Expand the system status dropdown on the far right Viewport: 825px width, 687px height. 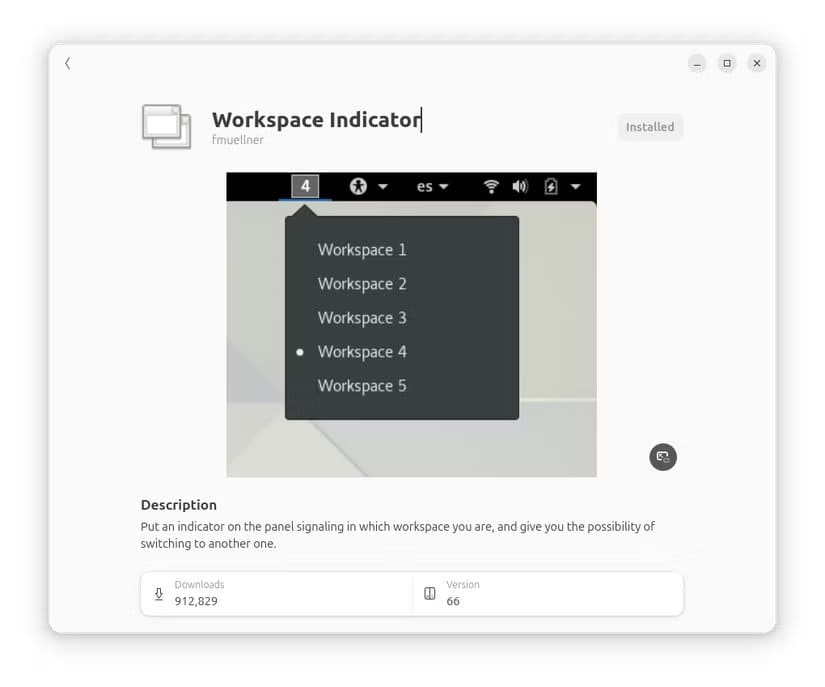point(575,186)
